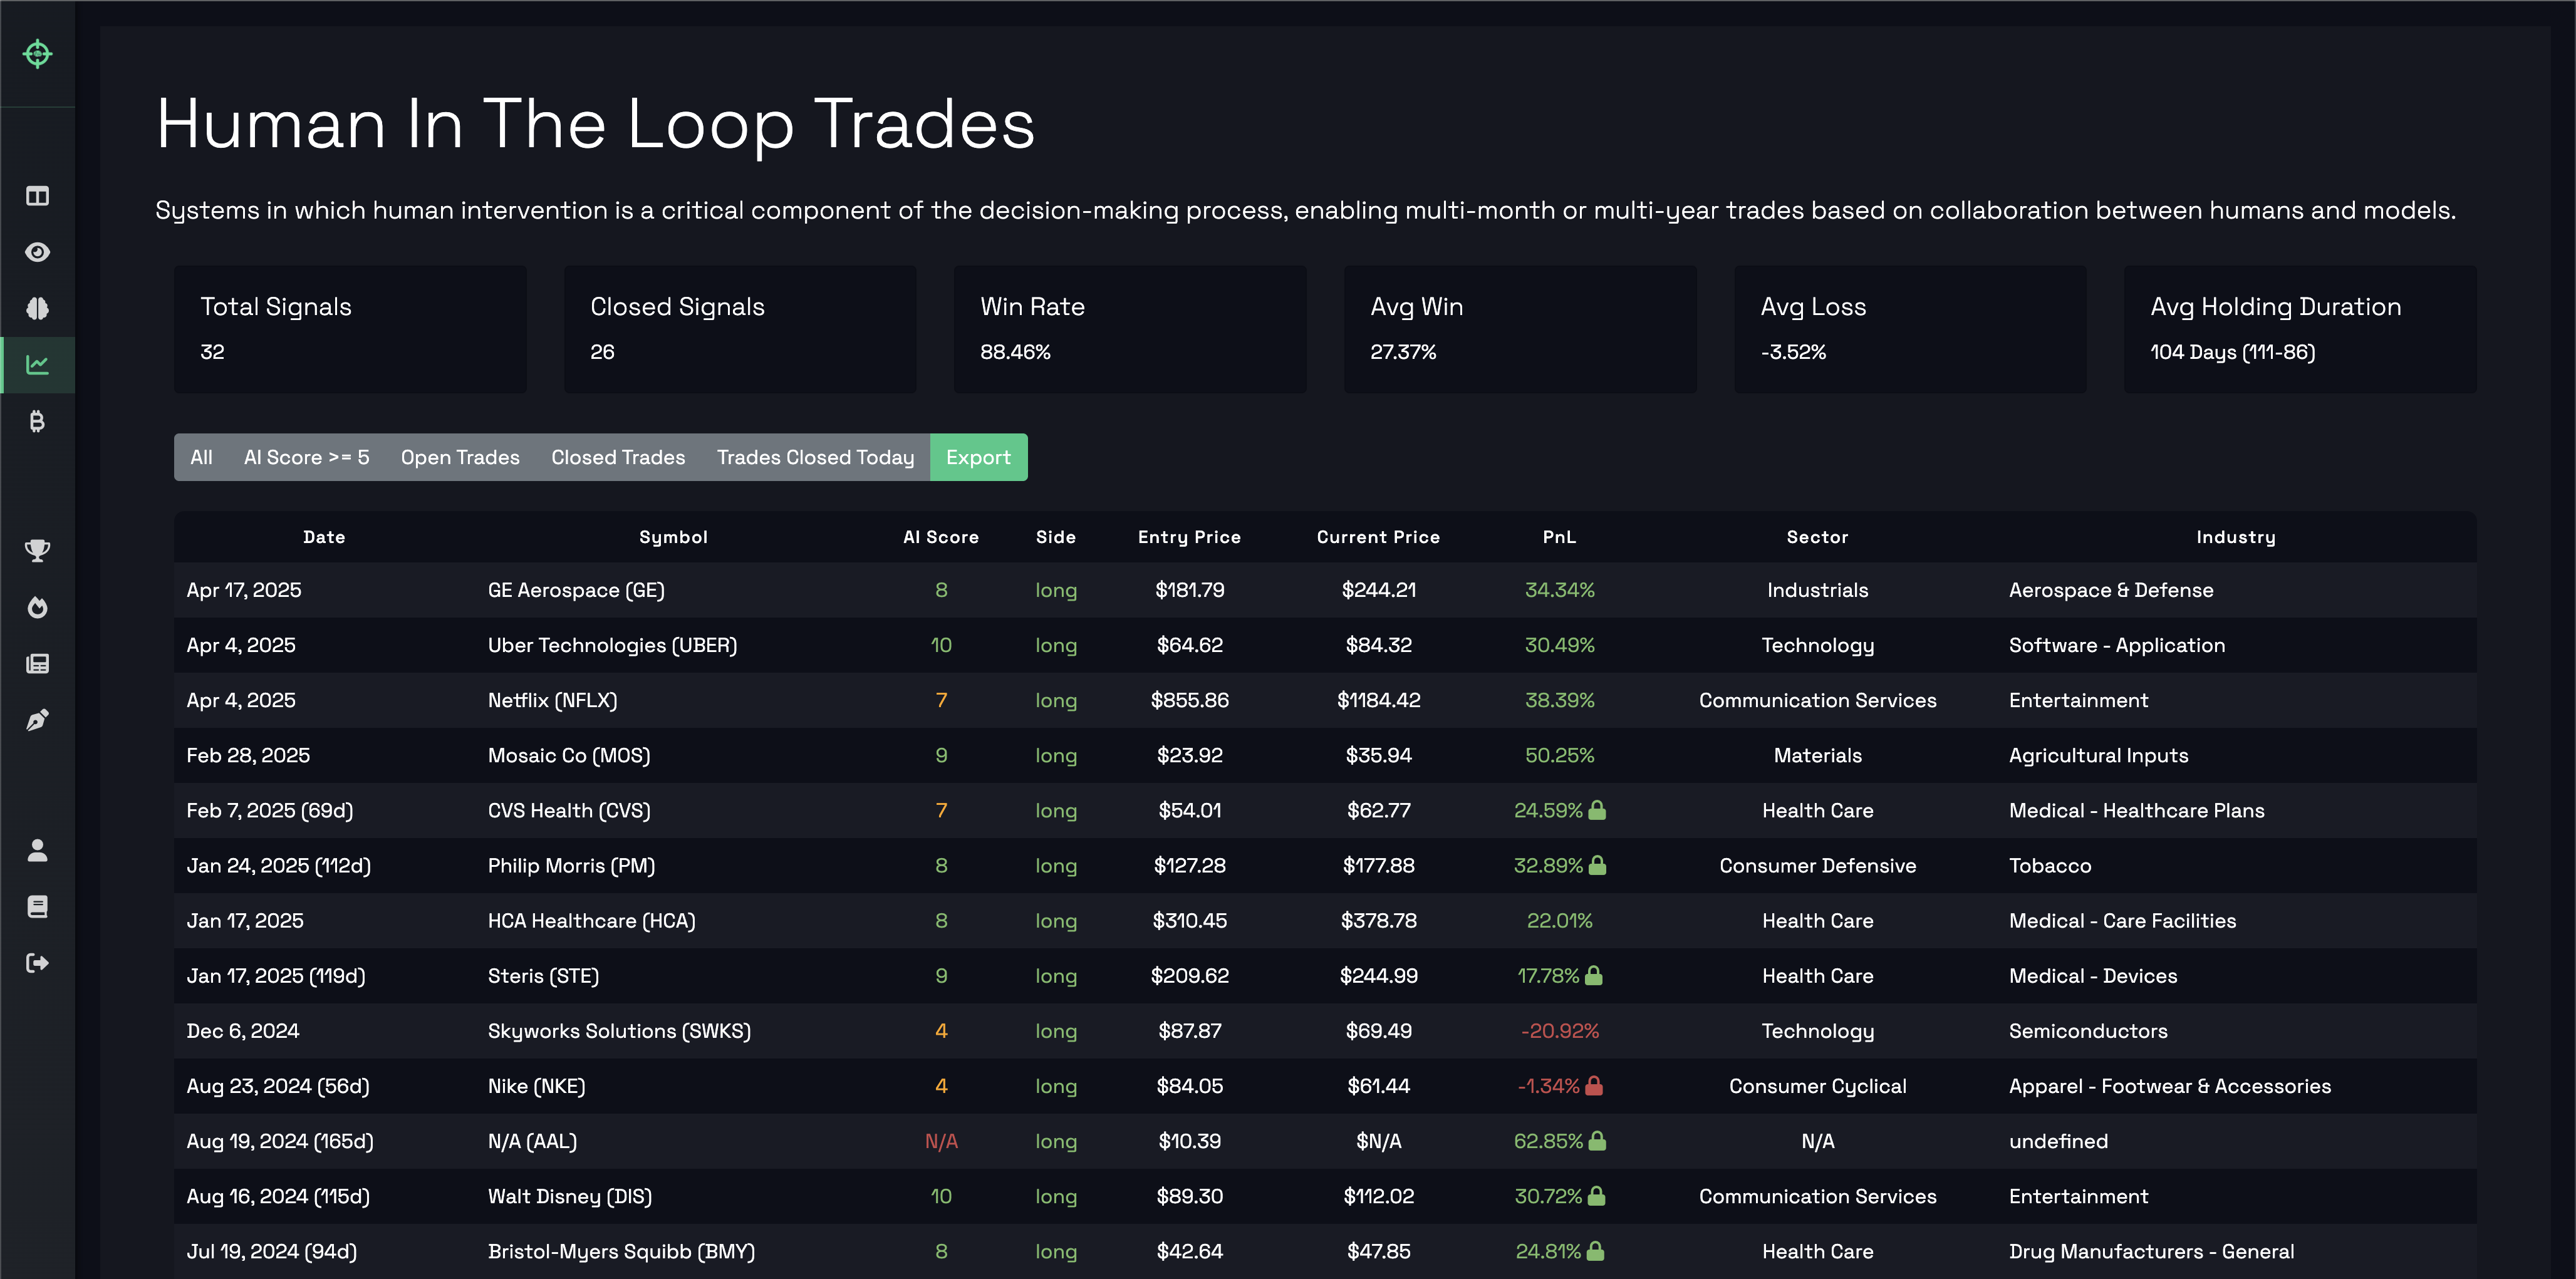The height and width of the screenshot is (1279, 2576).
Task: Select Trades Closed Today filter
Action: (x=815, y=457)
